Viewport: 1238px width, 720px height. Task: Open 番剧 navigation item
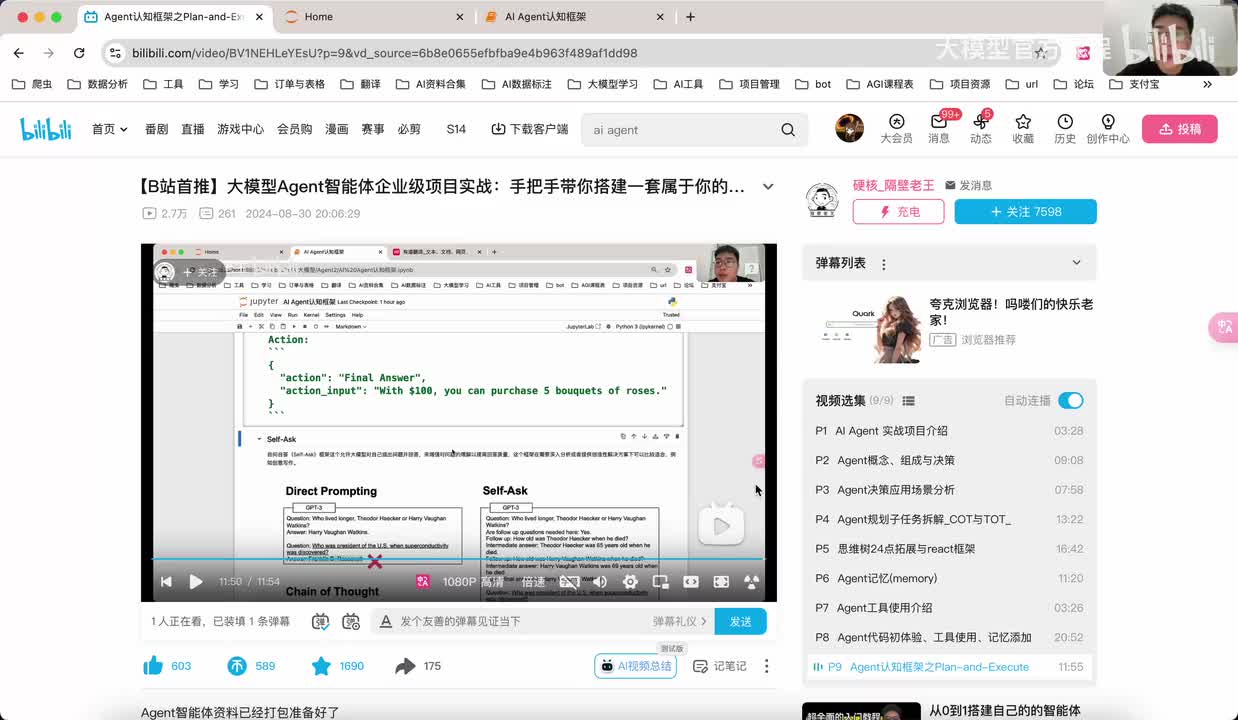(156, 129)
